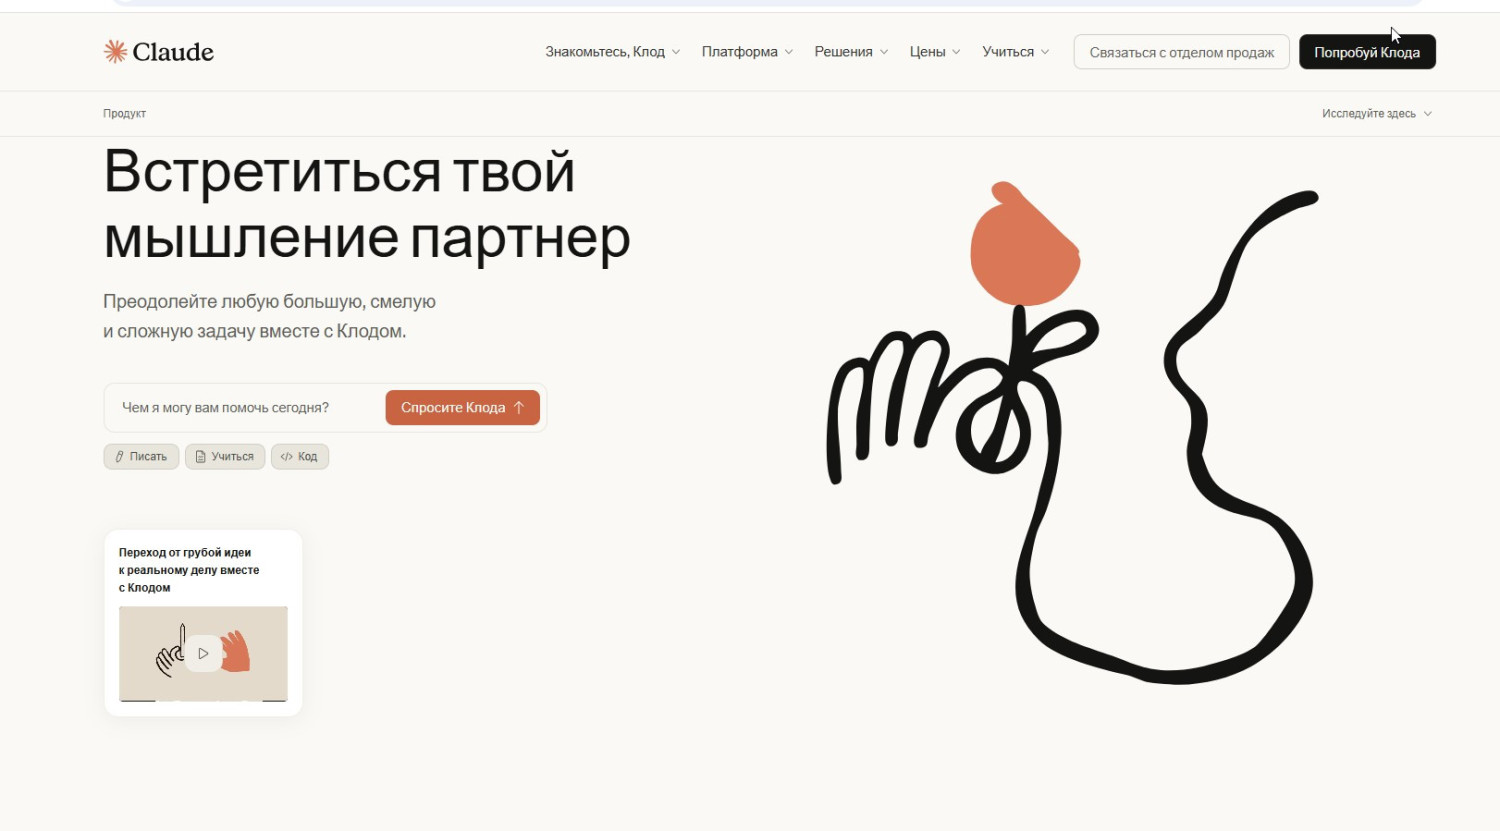Click the Claude wordmark text
This screenshot has width=1500, height=831.
pyautogui.click(x=173, y=52)
